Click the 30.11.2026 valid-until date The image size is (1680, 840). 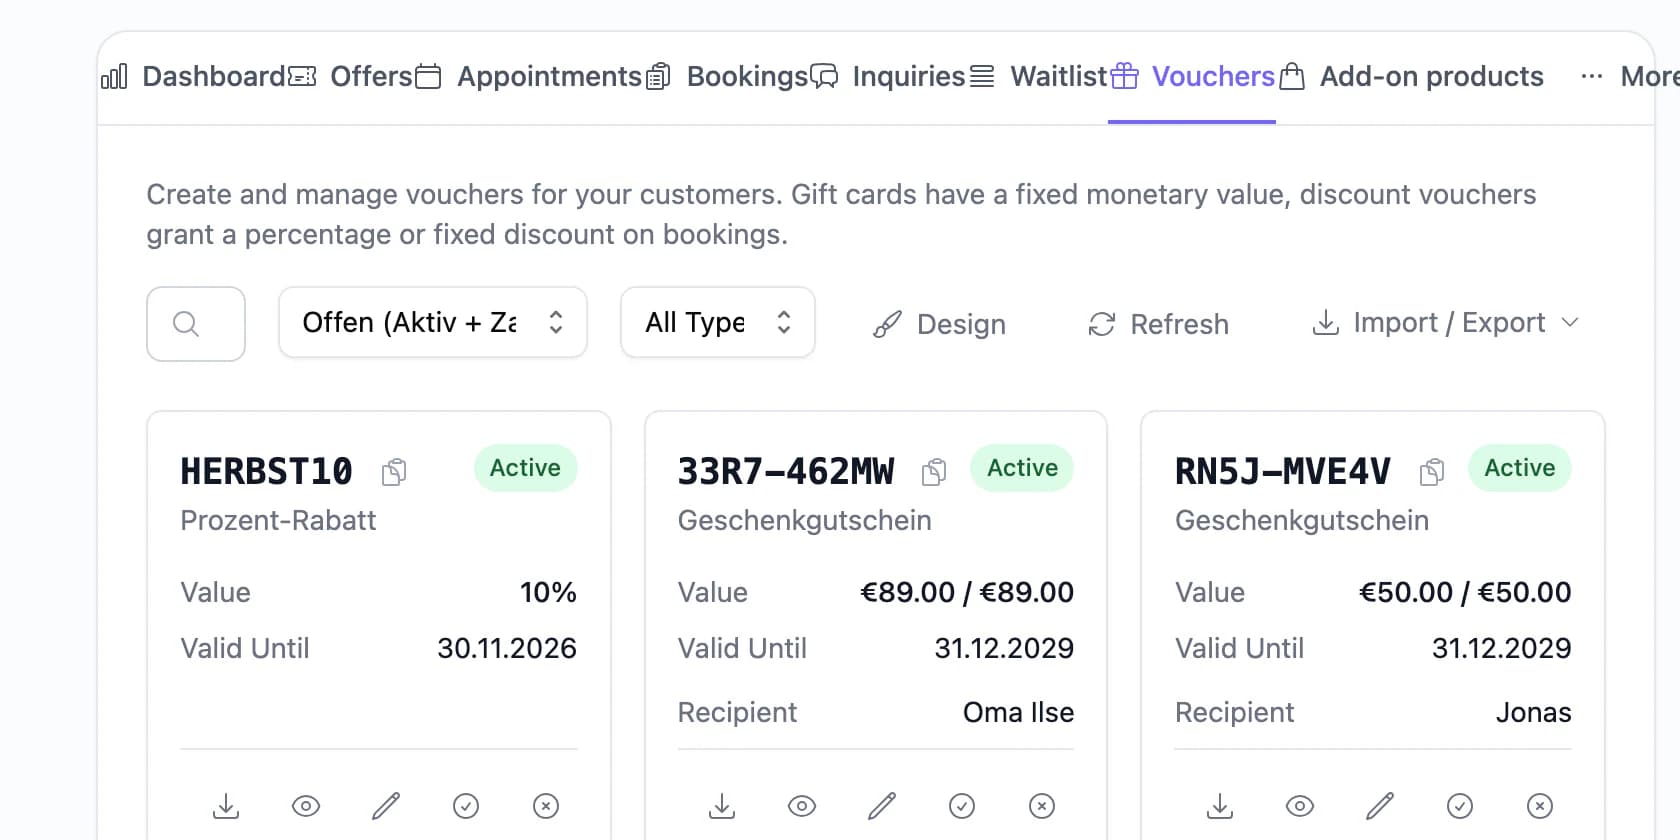point(507,649)
